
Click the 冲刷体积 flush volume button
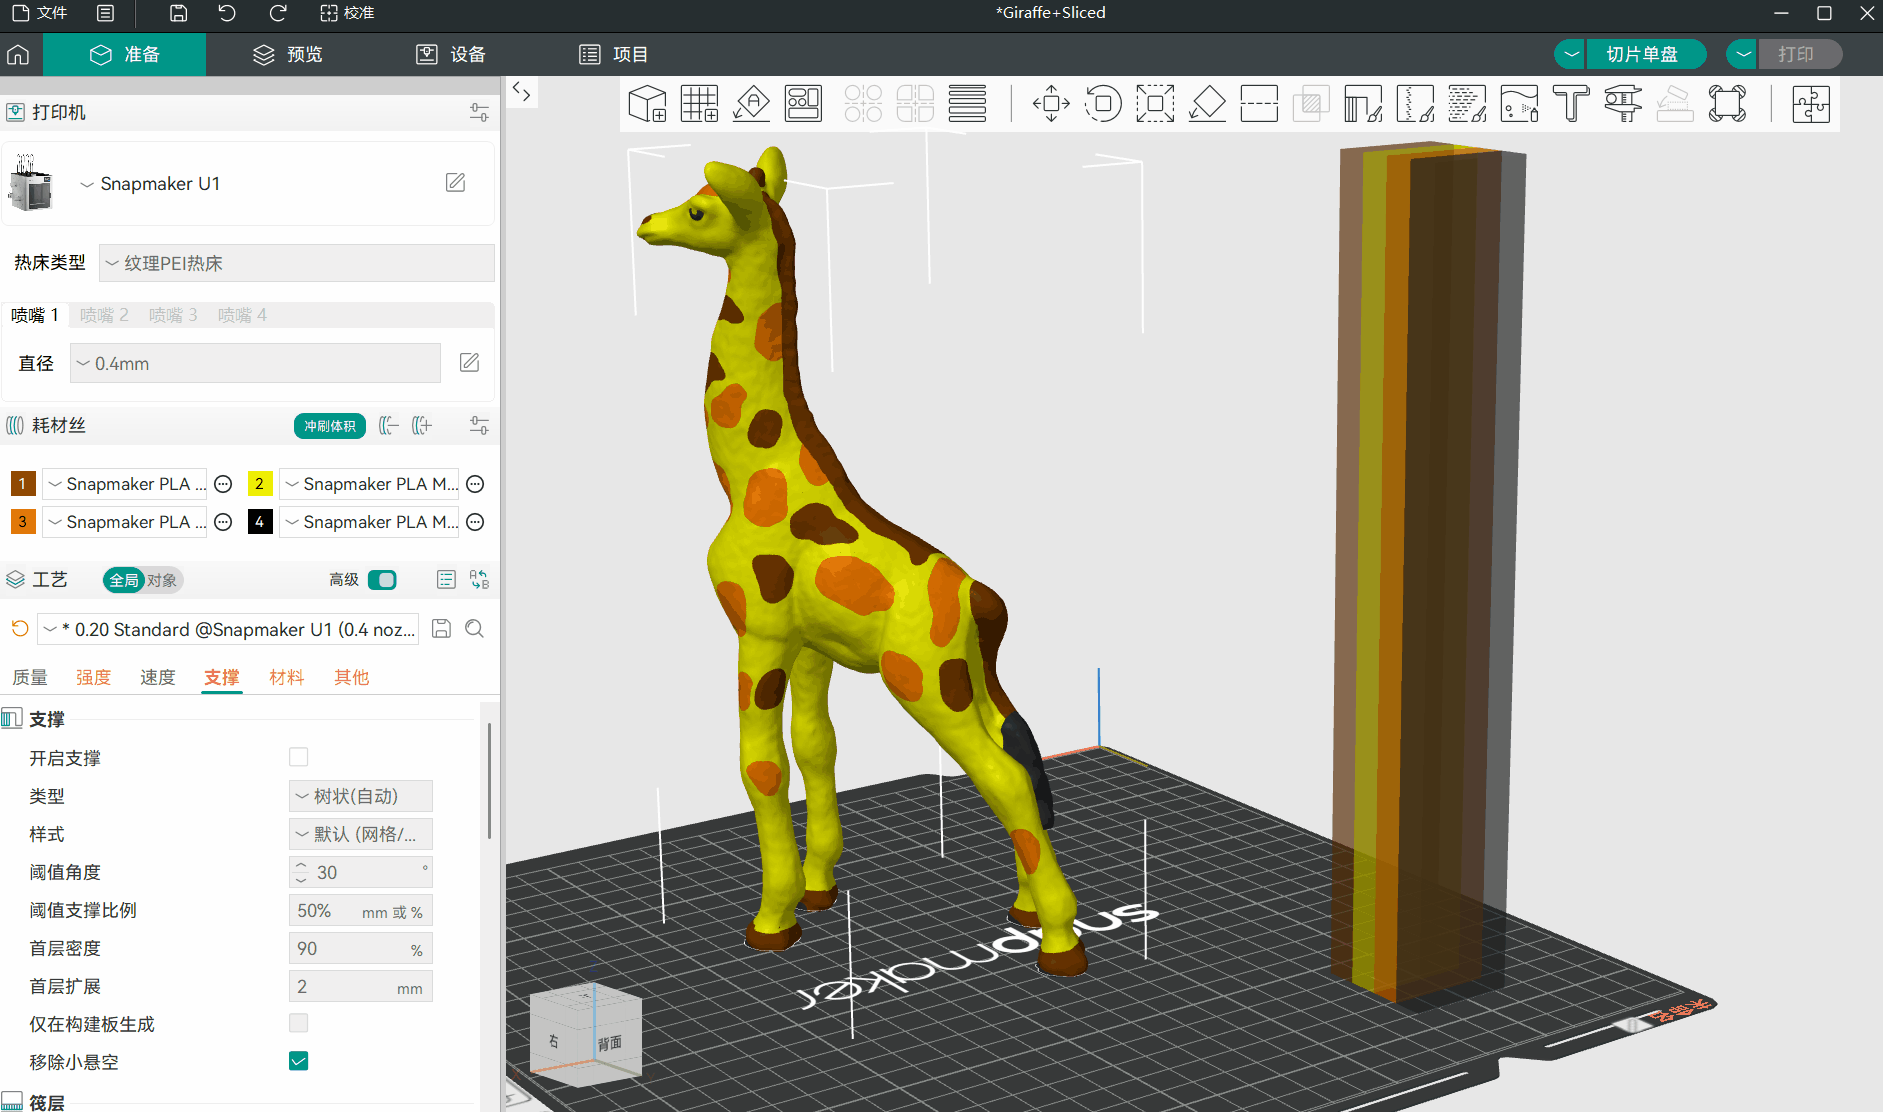click(x=329, y=426)
